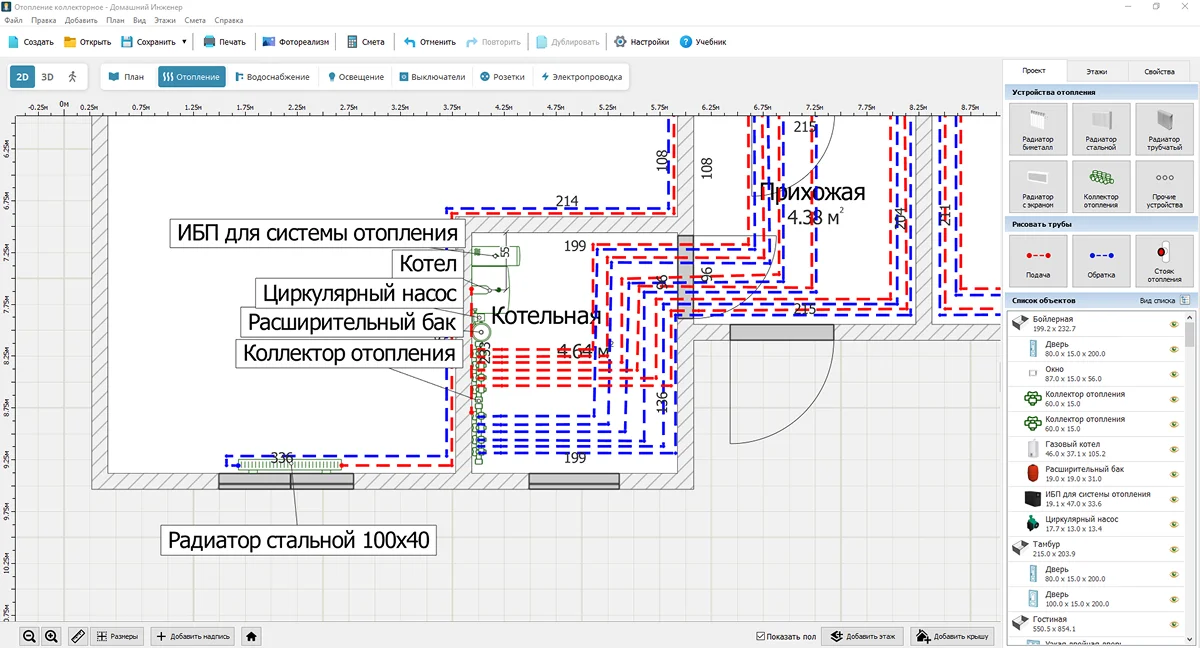Collapse the Бойлерная room group
The width and height of the screenshot is (1200, 648).
point(1020,322)
